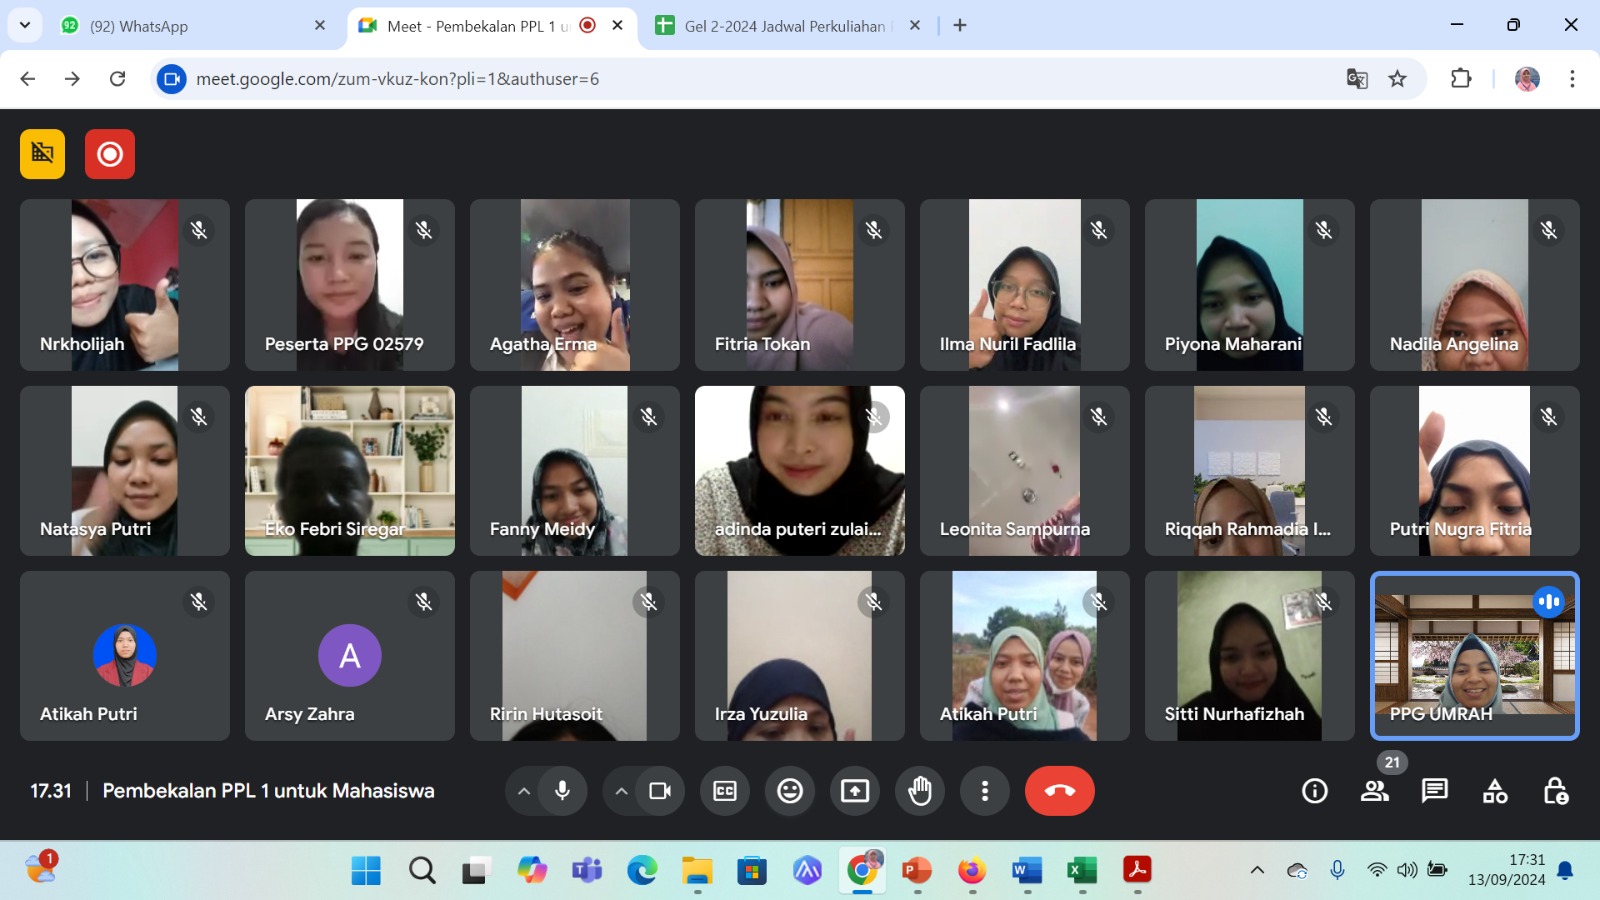Open the more options three-dot menu
The image size is (1600, 900).
(x=985, y=791)
